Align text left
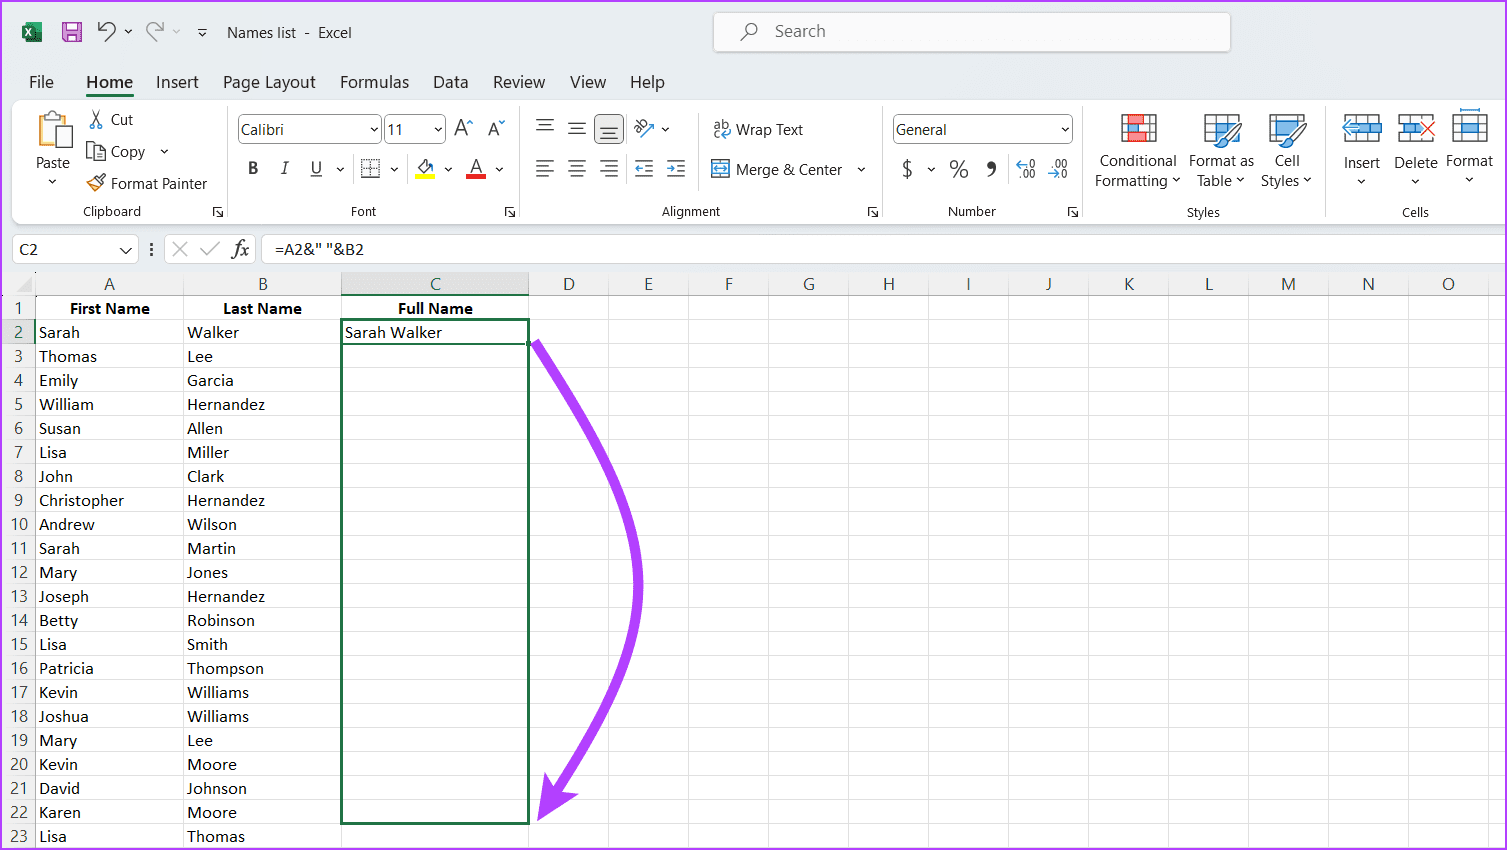The width and height of the screenshot is (1507, 850). tap(545, 169)
